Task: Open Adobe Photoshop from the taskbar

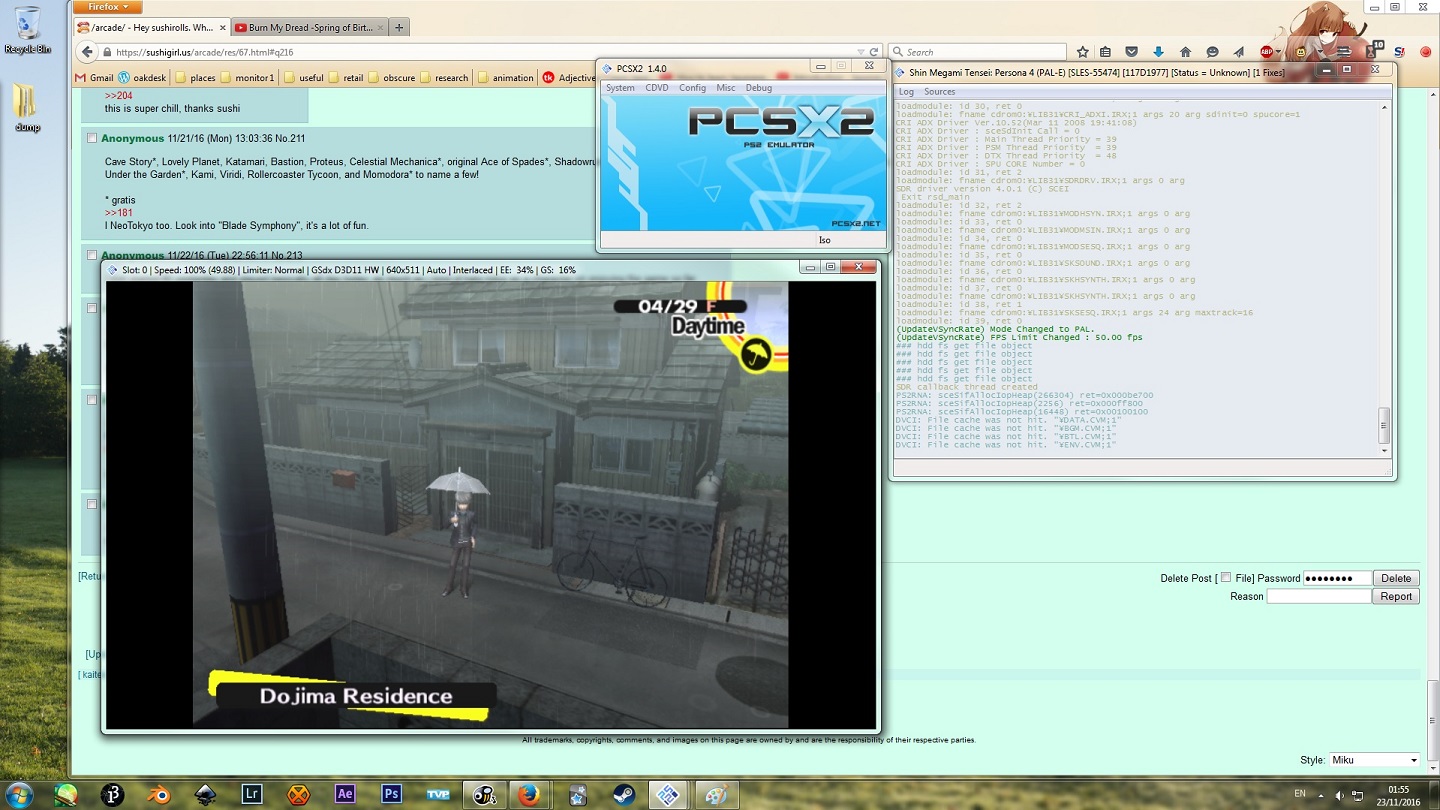Action: click(x=391, y=794)
